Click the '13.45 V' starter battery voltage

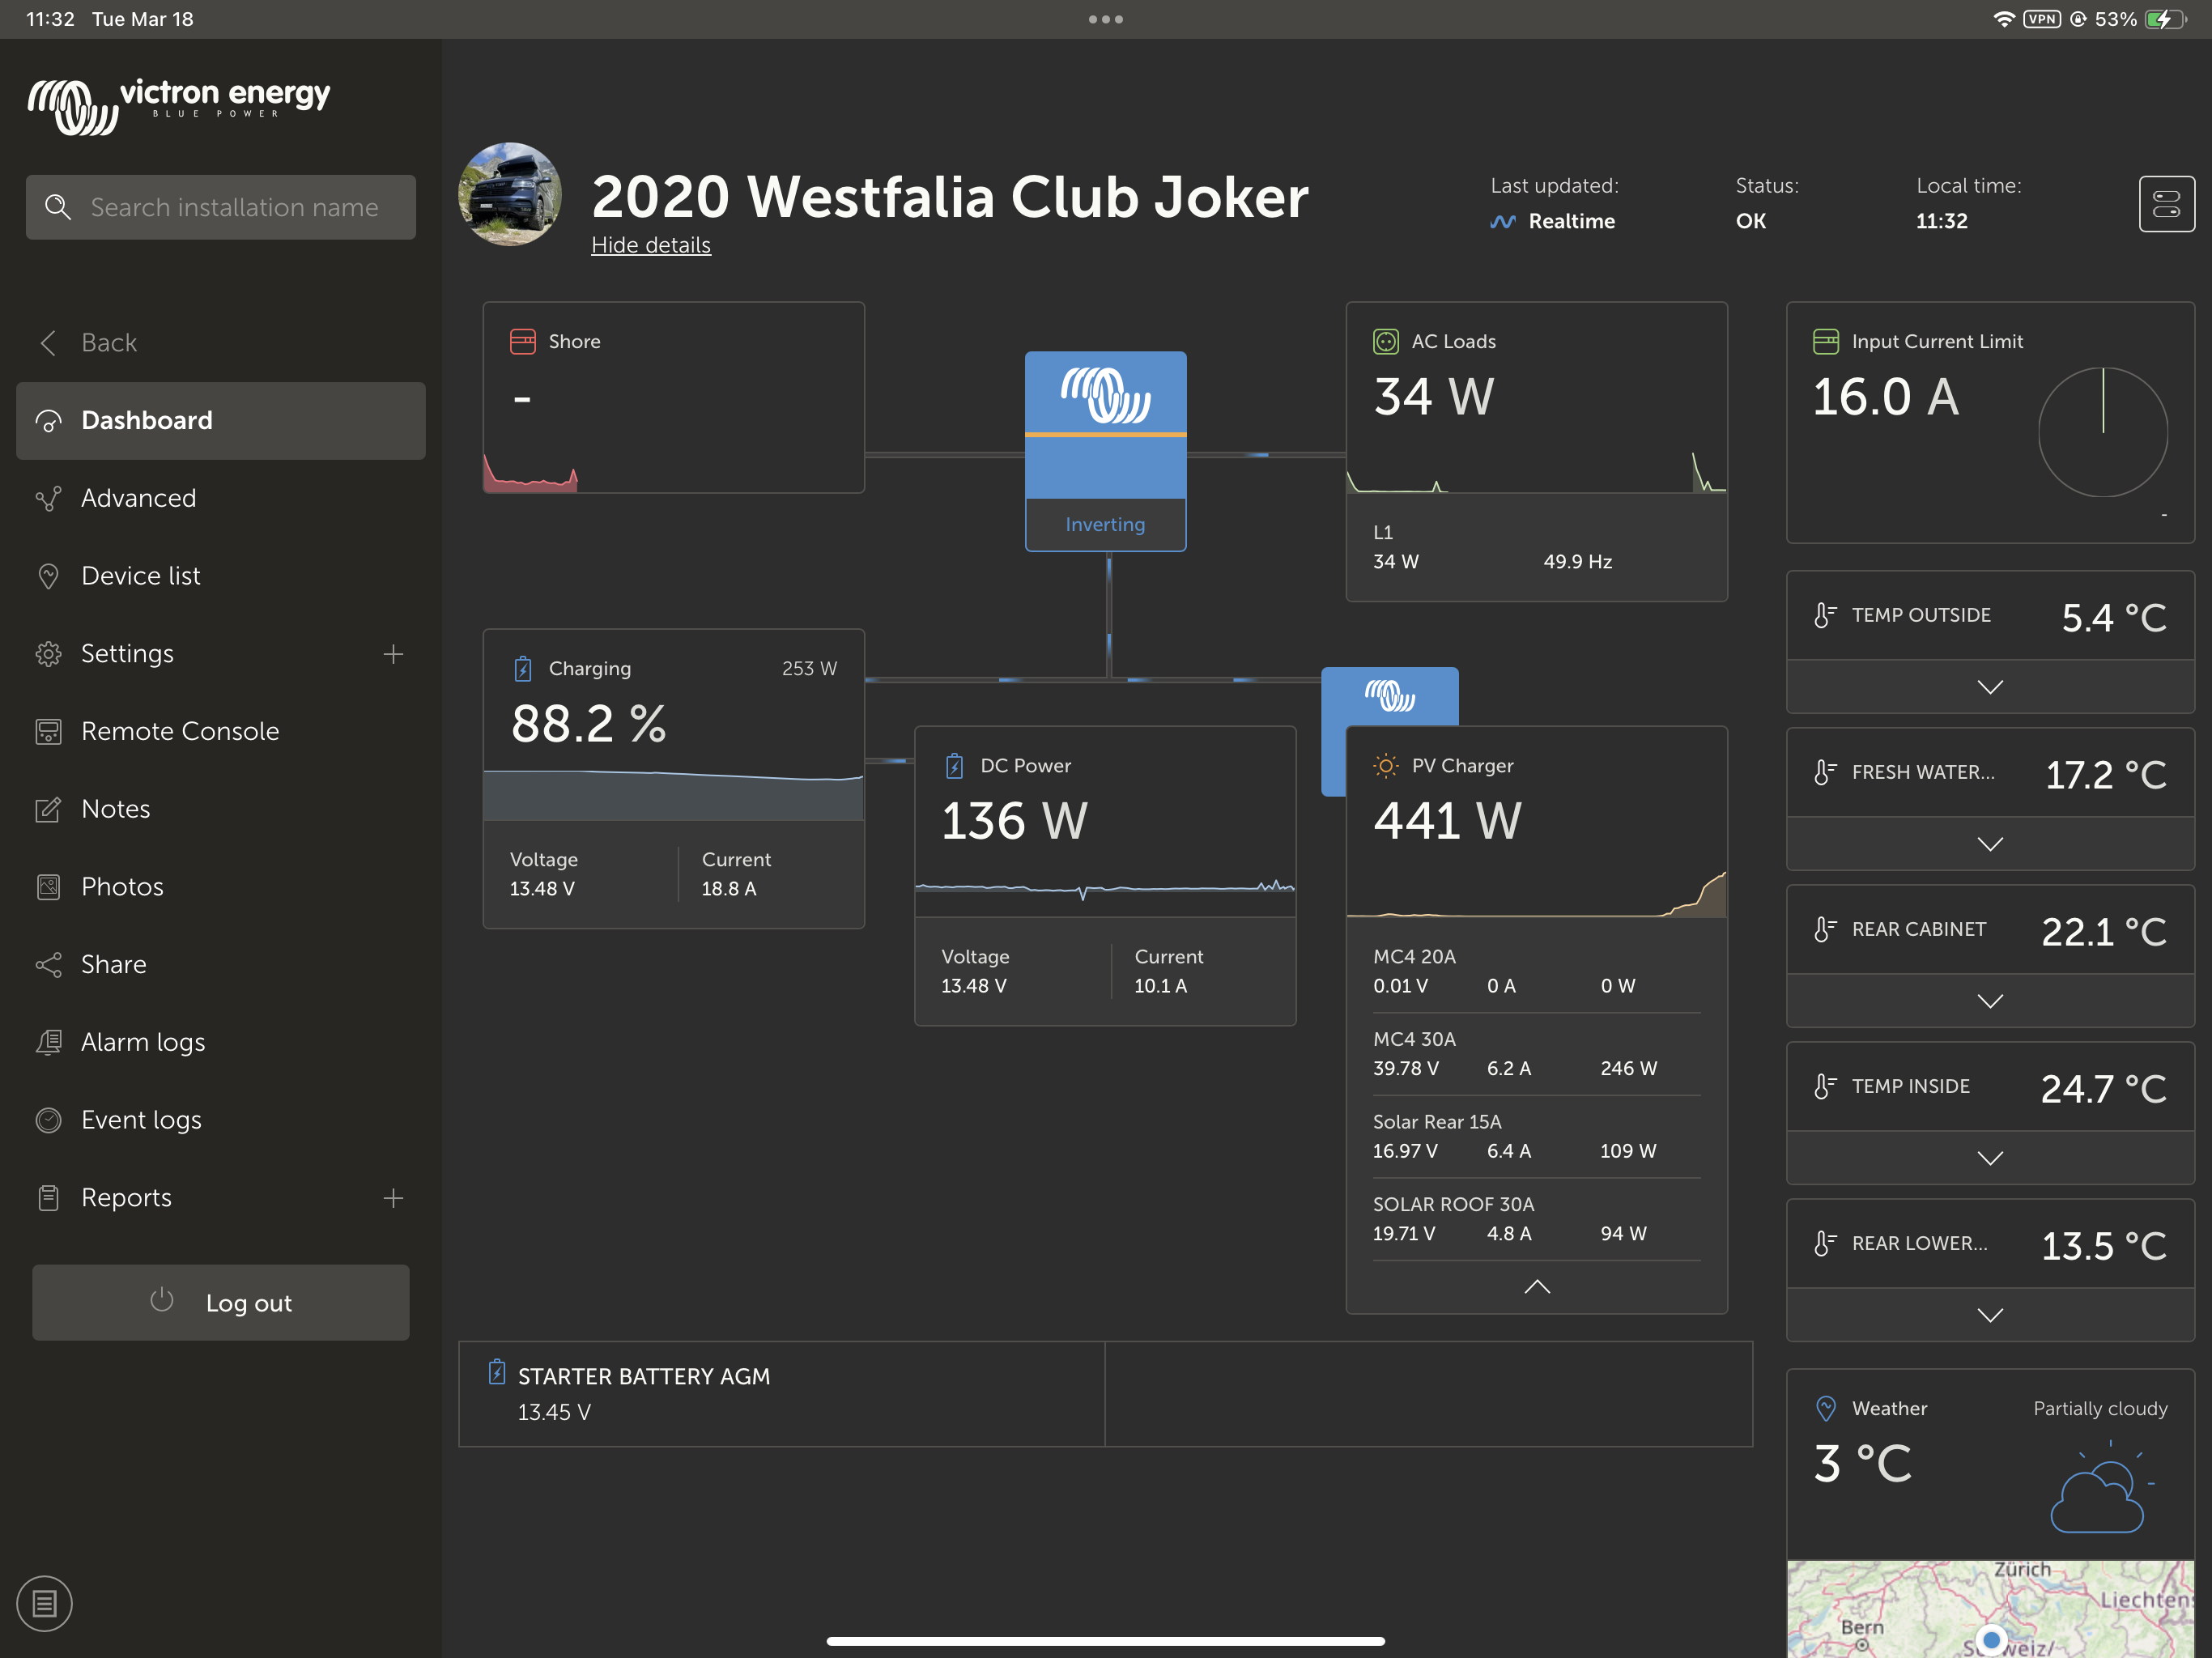554,1412
